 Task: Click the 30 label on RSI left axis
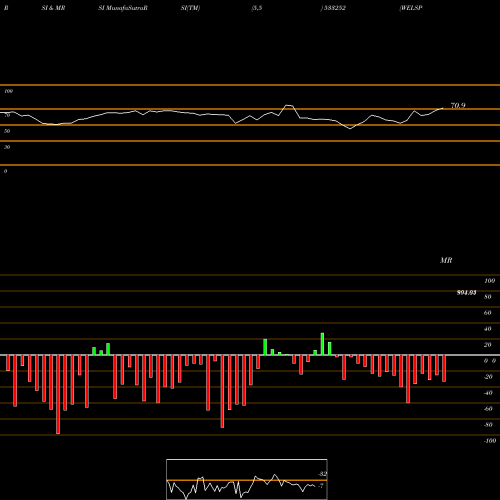coord(7,147)
